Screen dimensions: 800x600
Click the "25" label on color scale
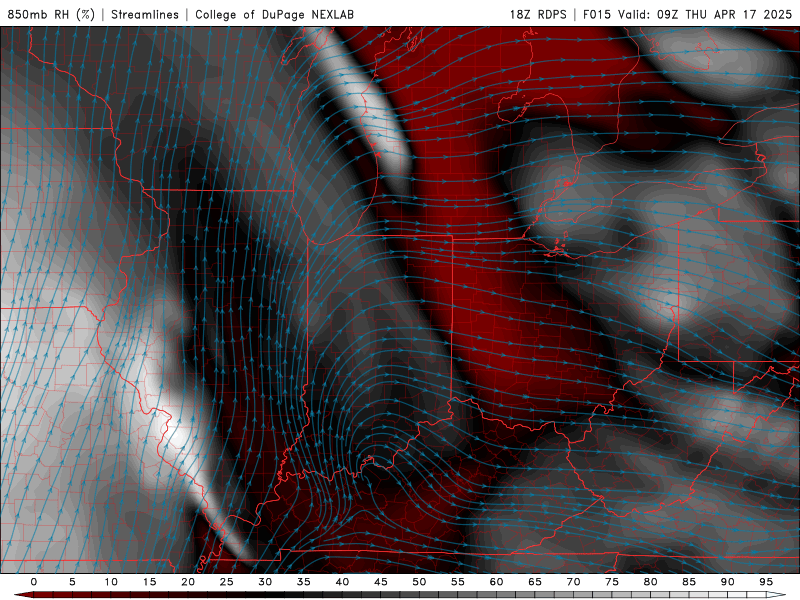click(x=227, y=582)
